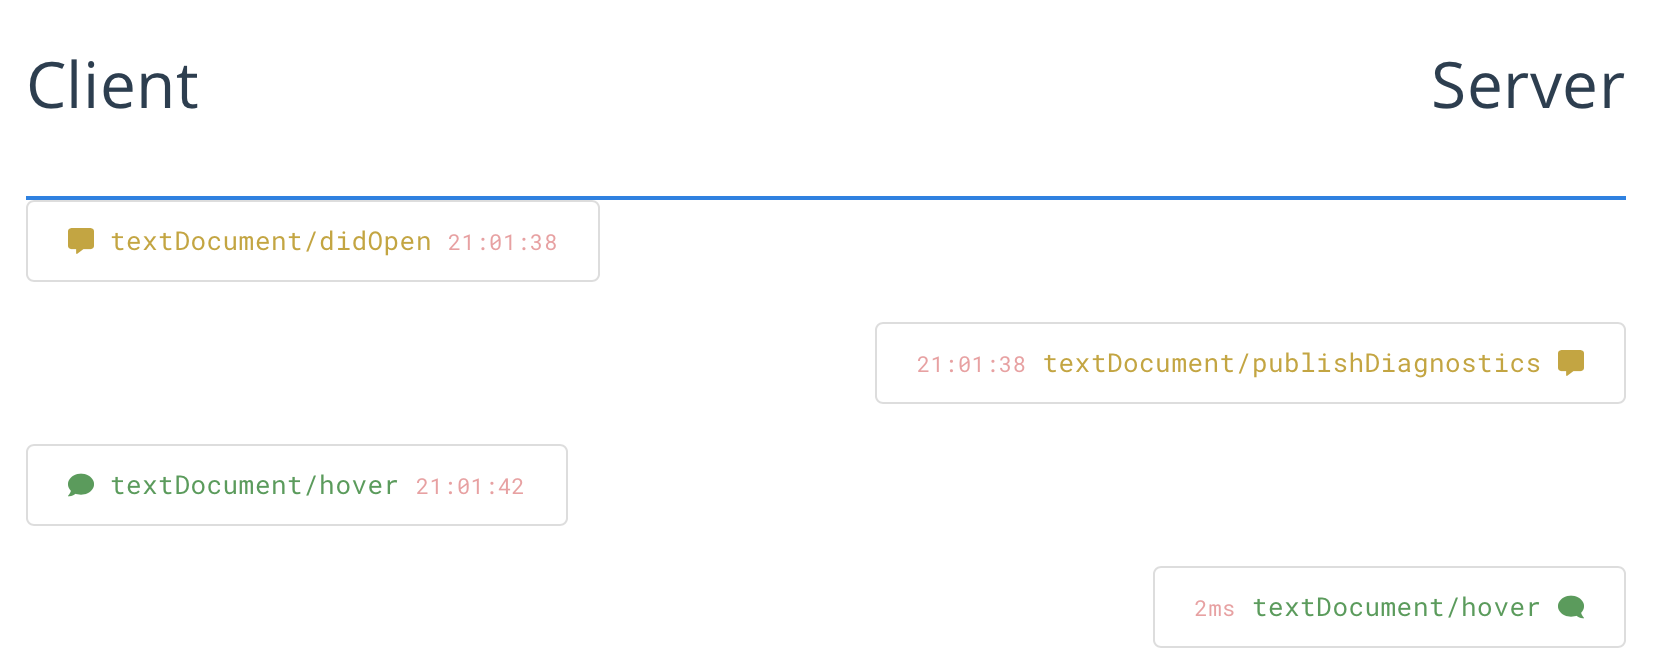Select the textDocument/hover request card
The height and width of the screenshot is (668, 1656).
297,485
